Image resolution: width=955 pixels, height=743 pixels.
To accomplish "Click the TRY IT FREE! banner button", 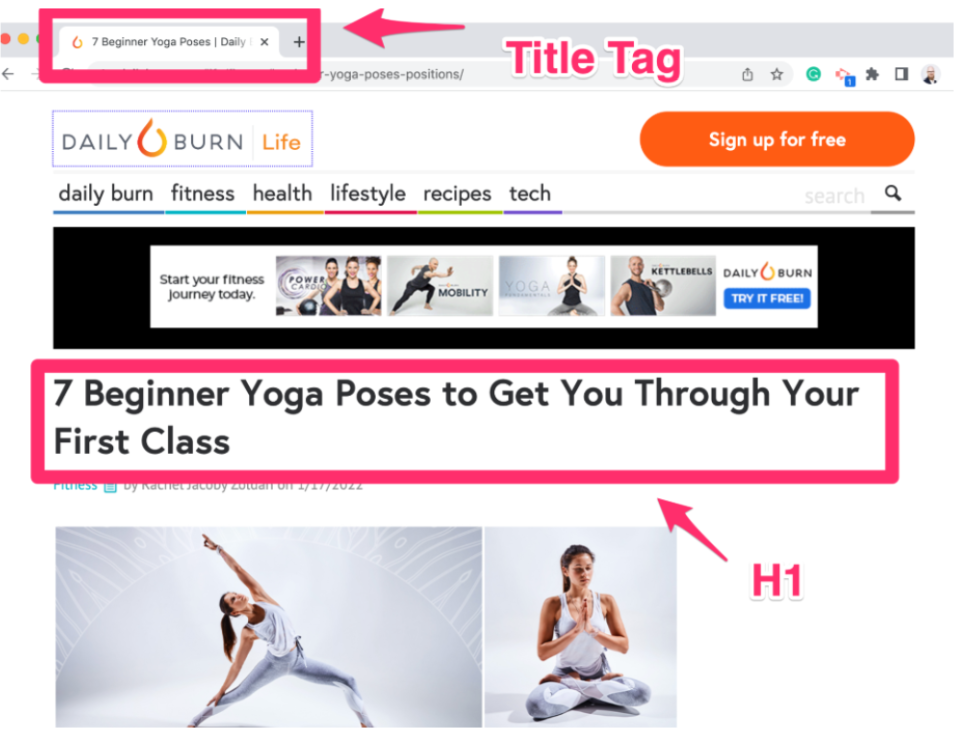I will (x=767, y=298).
